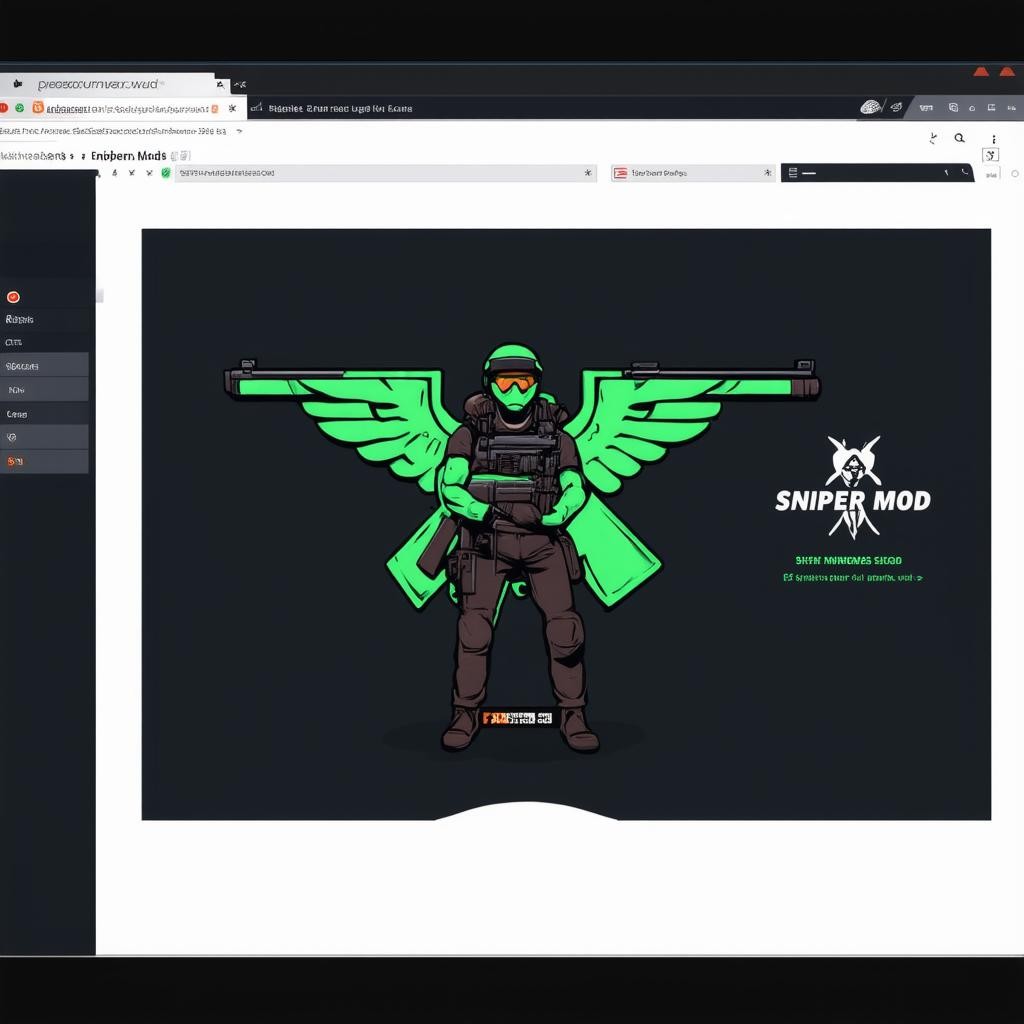Click the shell-shaped icon in top dark bar
This screenshot has width=1024, height=1024.
[x=870, y=108]
